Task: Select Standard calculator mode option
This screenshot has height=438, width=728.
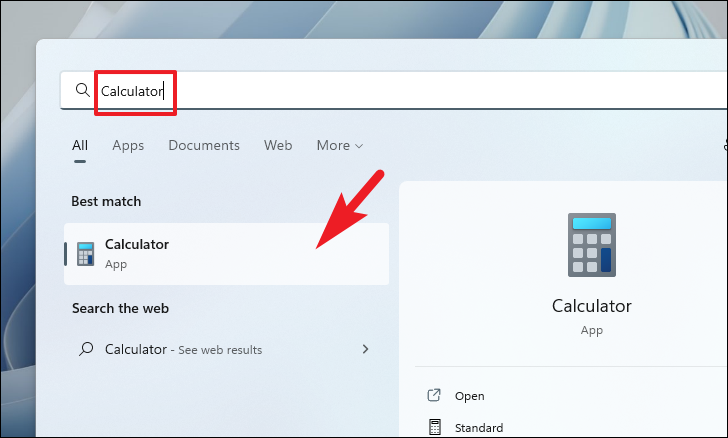Action: [x=479, y=427]
